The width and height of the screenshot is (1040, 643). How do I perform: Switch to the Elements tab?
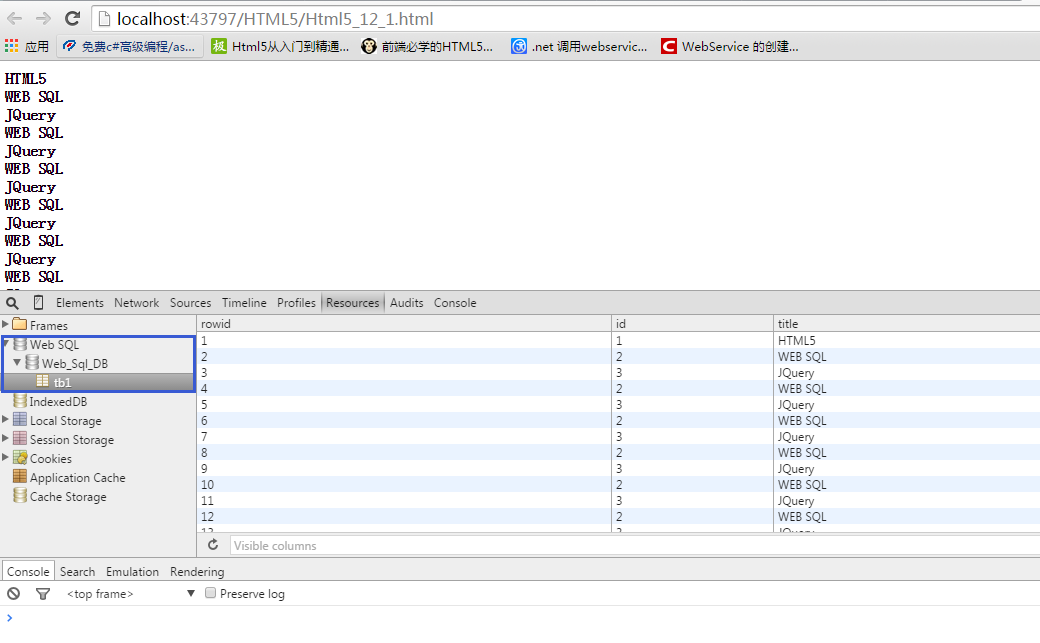click(80, 303)
